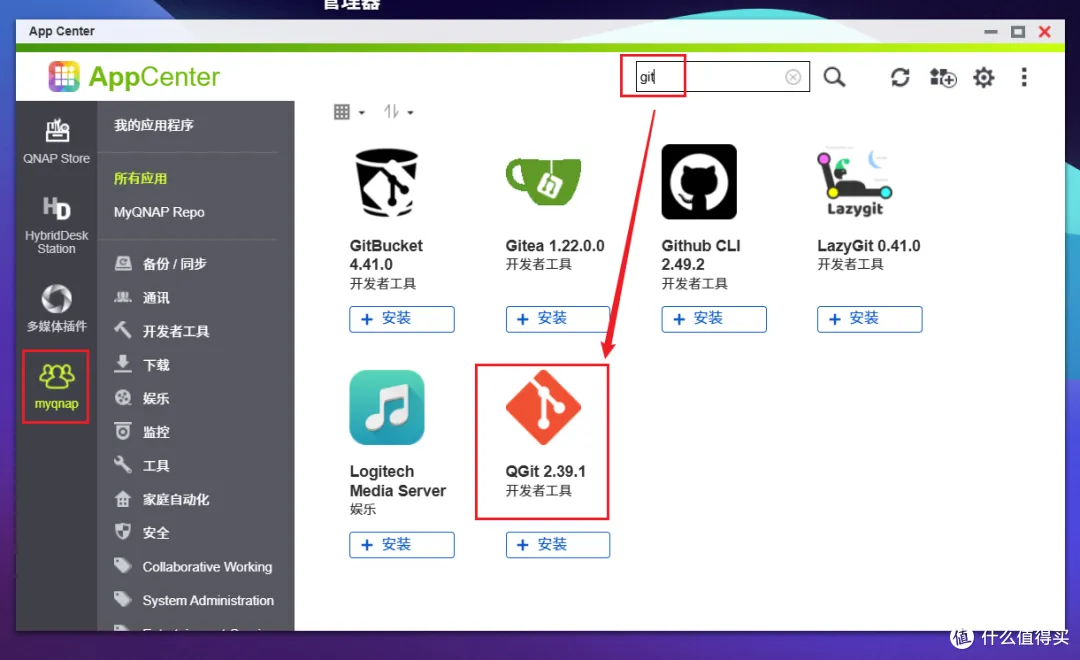Open Github CLI 2.49.2 title
The height and width of the screenshot is (660, 1080).
[700, 255]
